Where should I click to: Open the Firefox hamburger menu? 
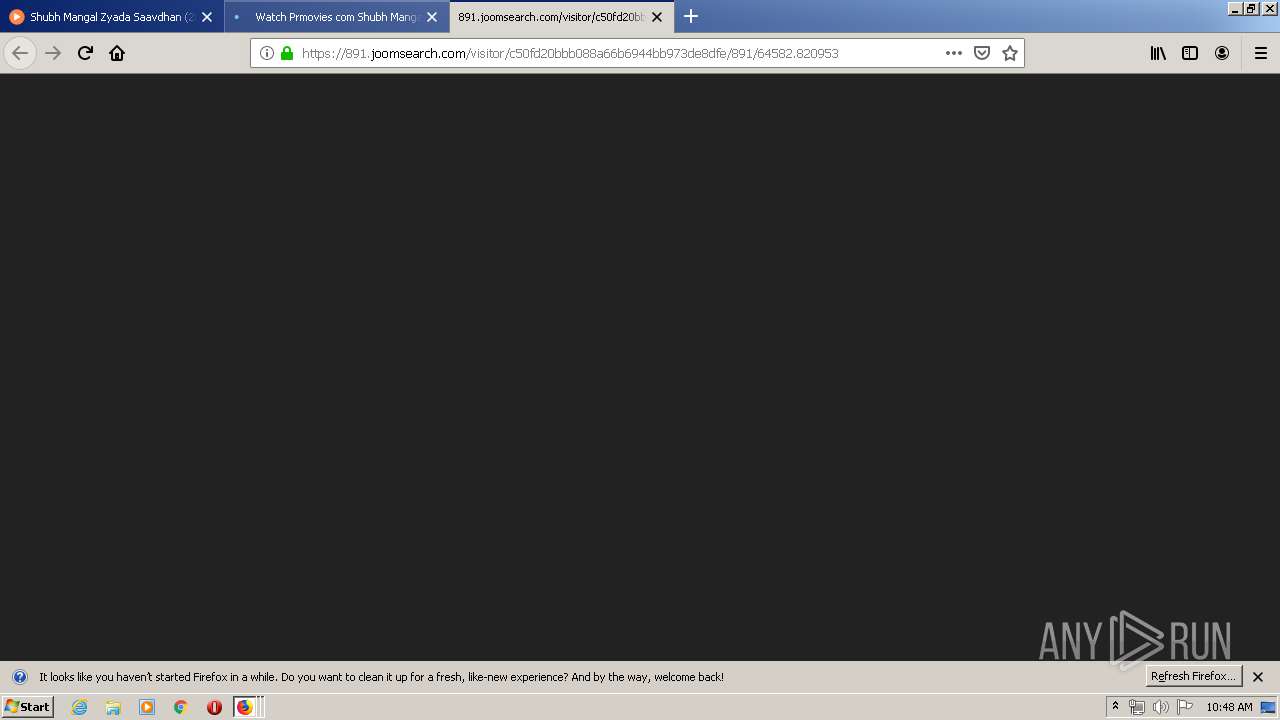[x=1261, y=53]
